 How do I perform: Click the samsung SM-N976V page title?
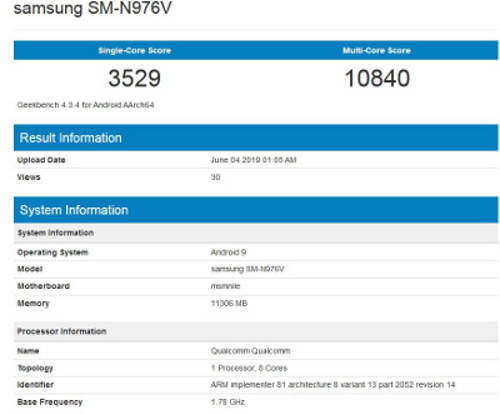click(x=93, y=8)
